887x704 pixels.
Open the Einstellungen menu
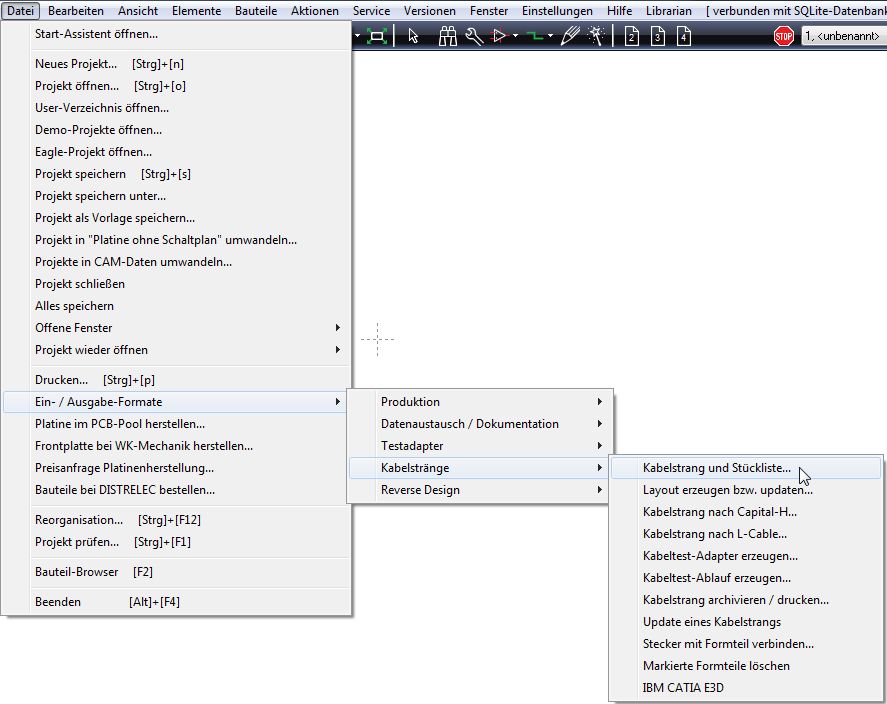pos(558,11)
